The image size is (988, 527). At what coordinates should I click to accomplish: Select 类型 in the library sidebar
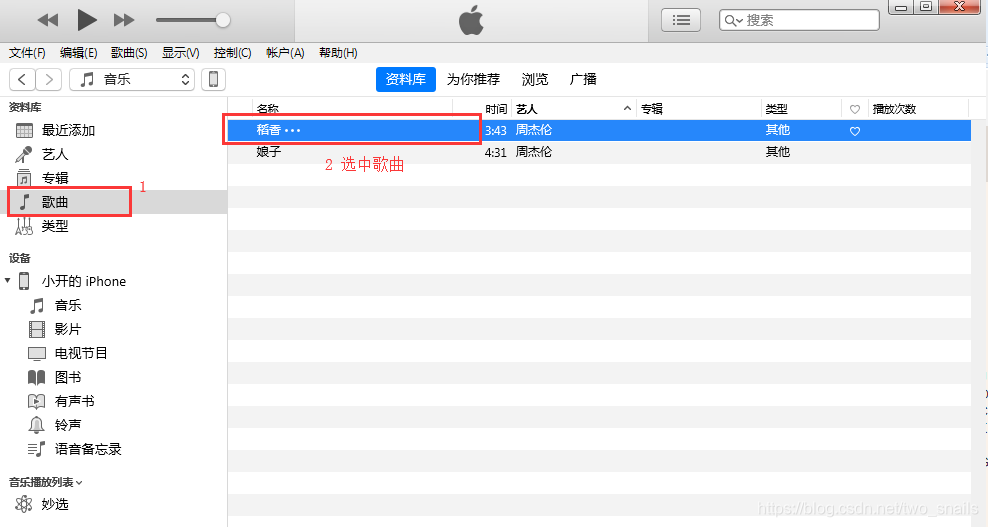(x=113, y=226)
